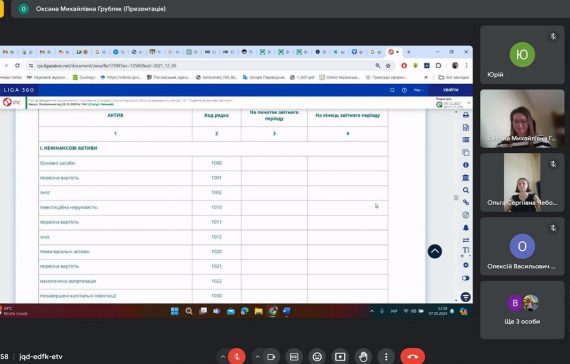The image size is (570, 364).
Task: Select Ольга Сергіївна video tile
Action: [522, 183]
